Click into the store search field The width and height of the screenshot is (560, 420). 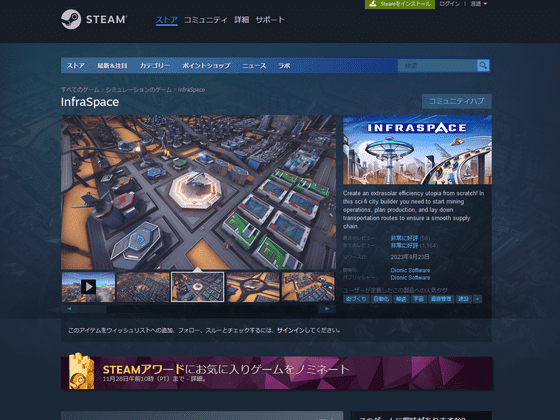click(x=438, y=66)
